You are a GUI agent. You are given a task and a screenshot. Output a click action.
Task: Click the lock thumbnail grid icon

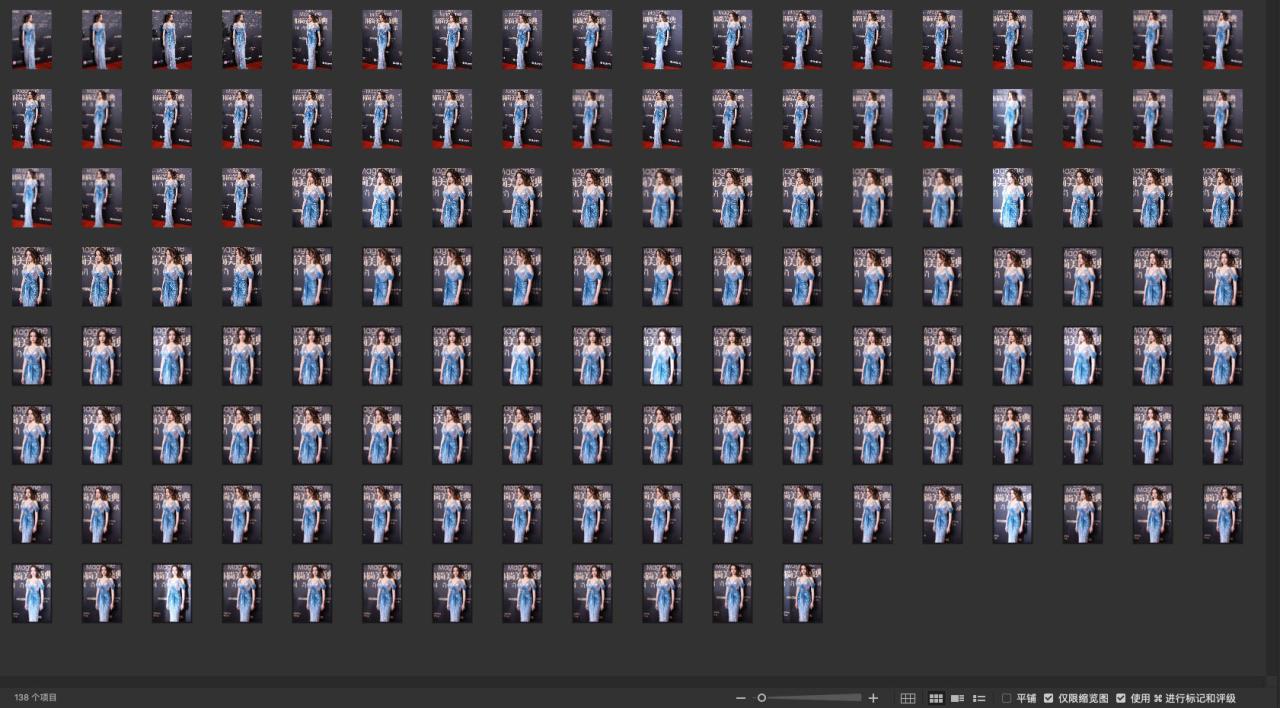[908, 698]
